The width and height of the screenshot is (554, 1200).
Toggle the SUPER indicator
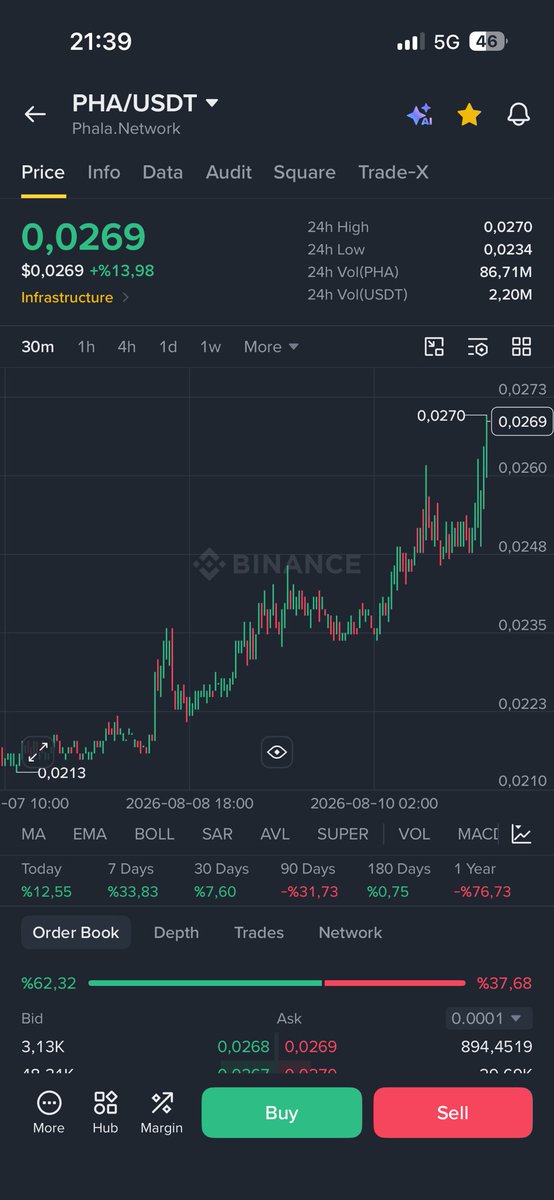[343, 834]
